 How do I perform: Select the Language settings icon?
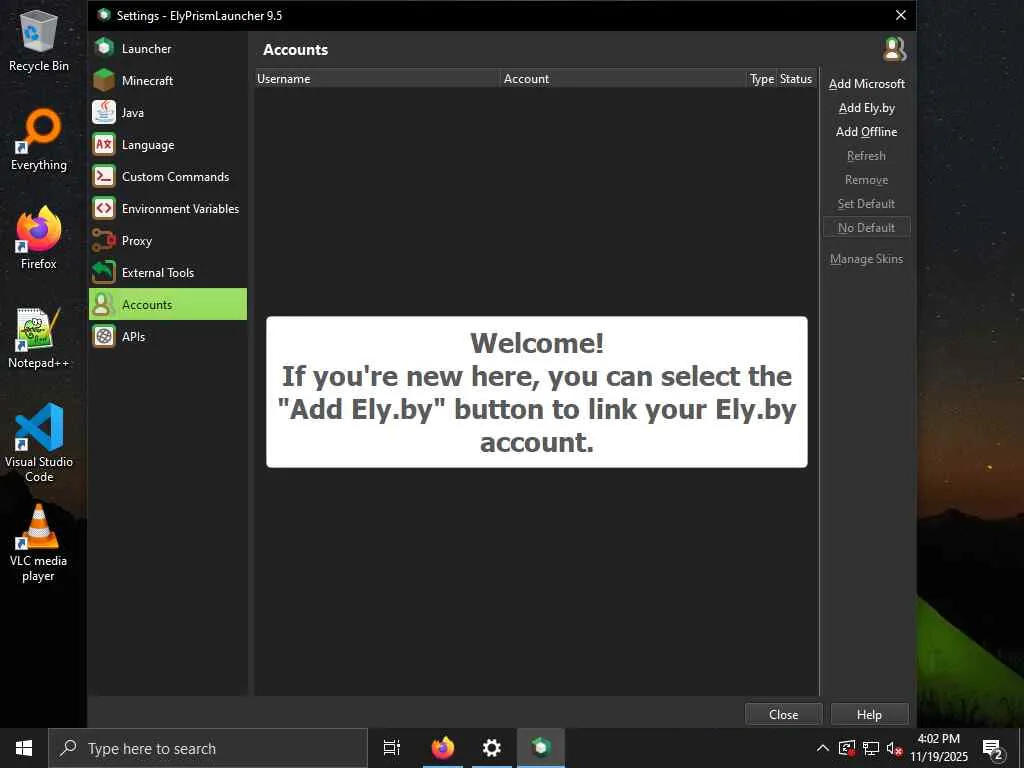(x=104, y=144)
